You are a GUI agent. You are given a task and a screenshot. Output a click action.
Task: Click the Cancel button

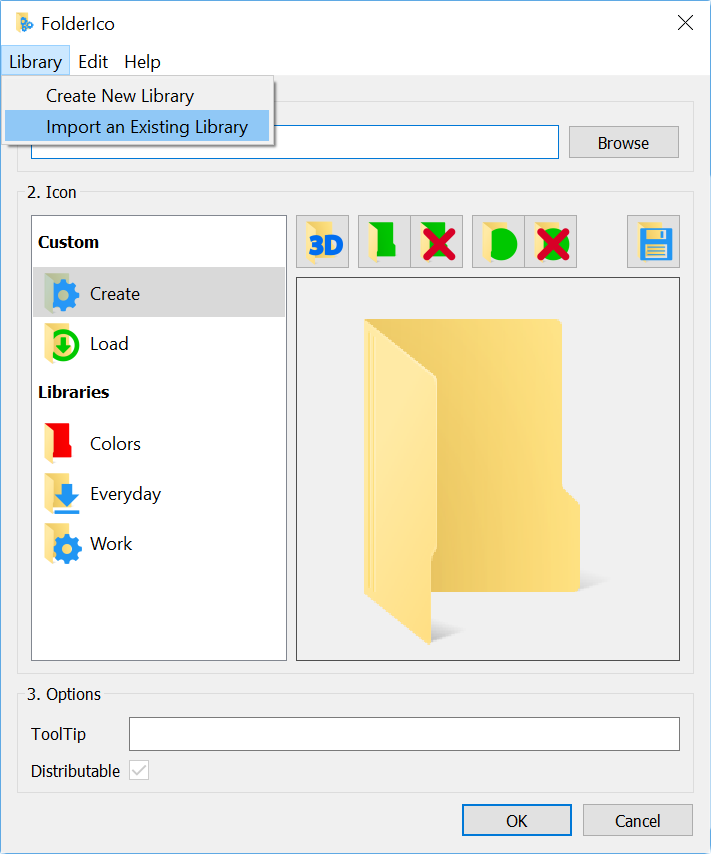click(x=637, y=820)
